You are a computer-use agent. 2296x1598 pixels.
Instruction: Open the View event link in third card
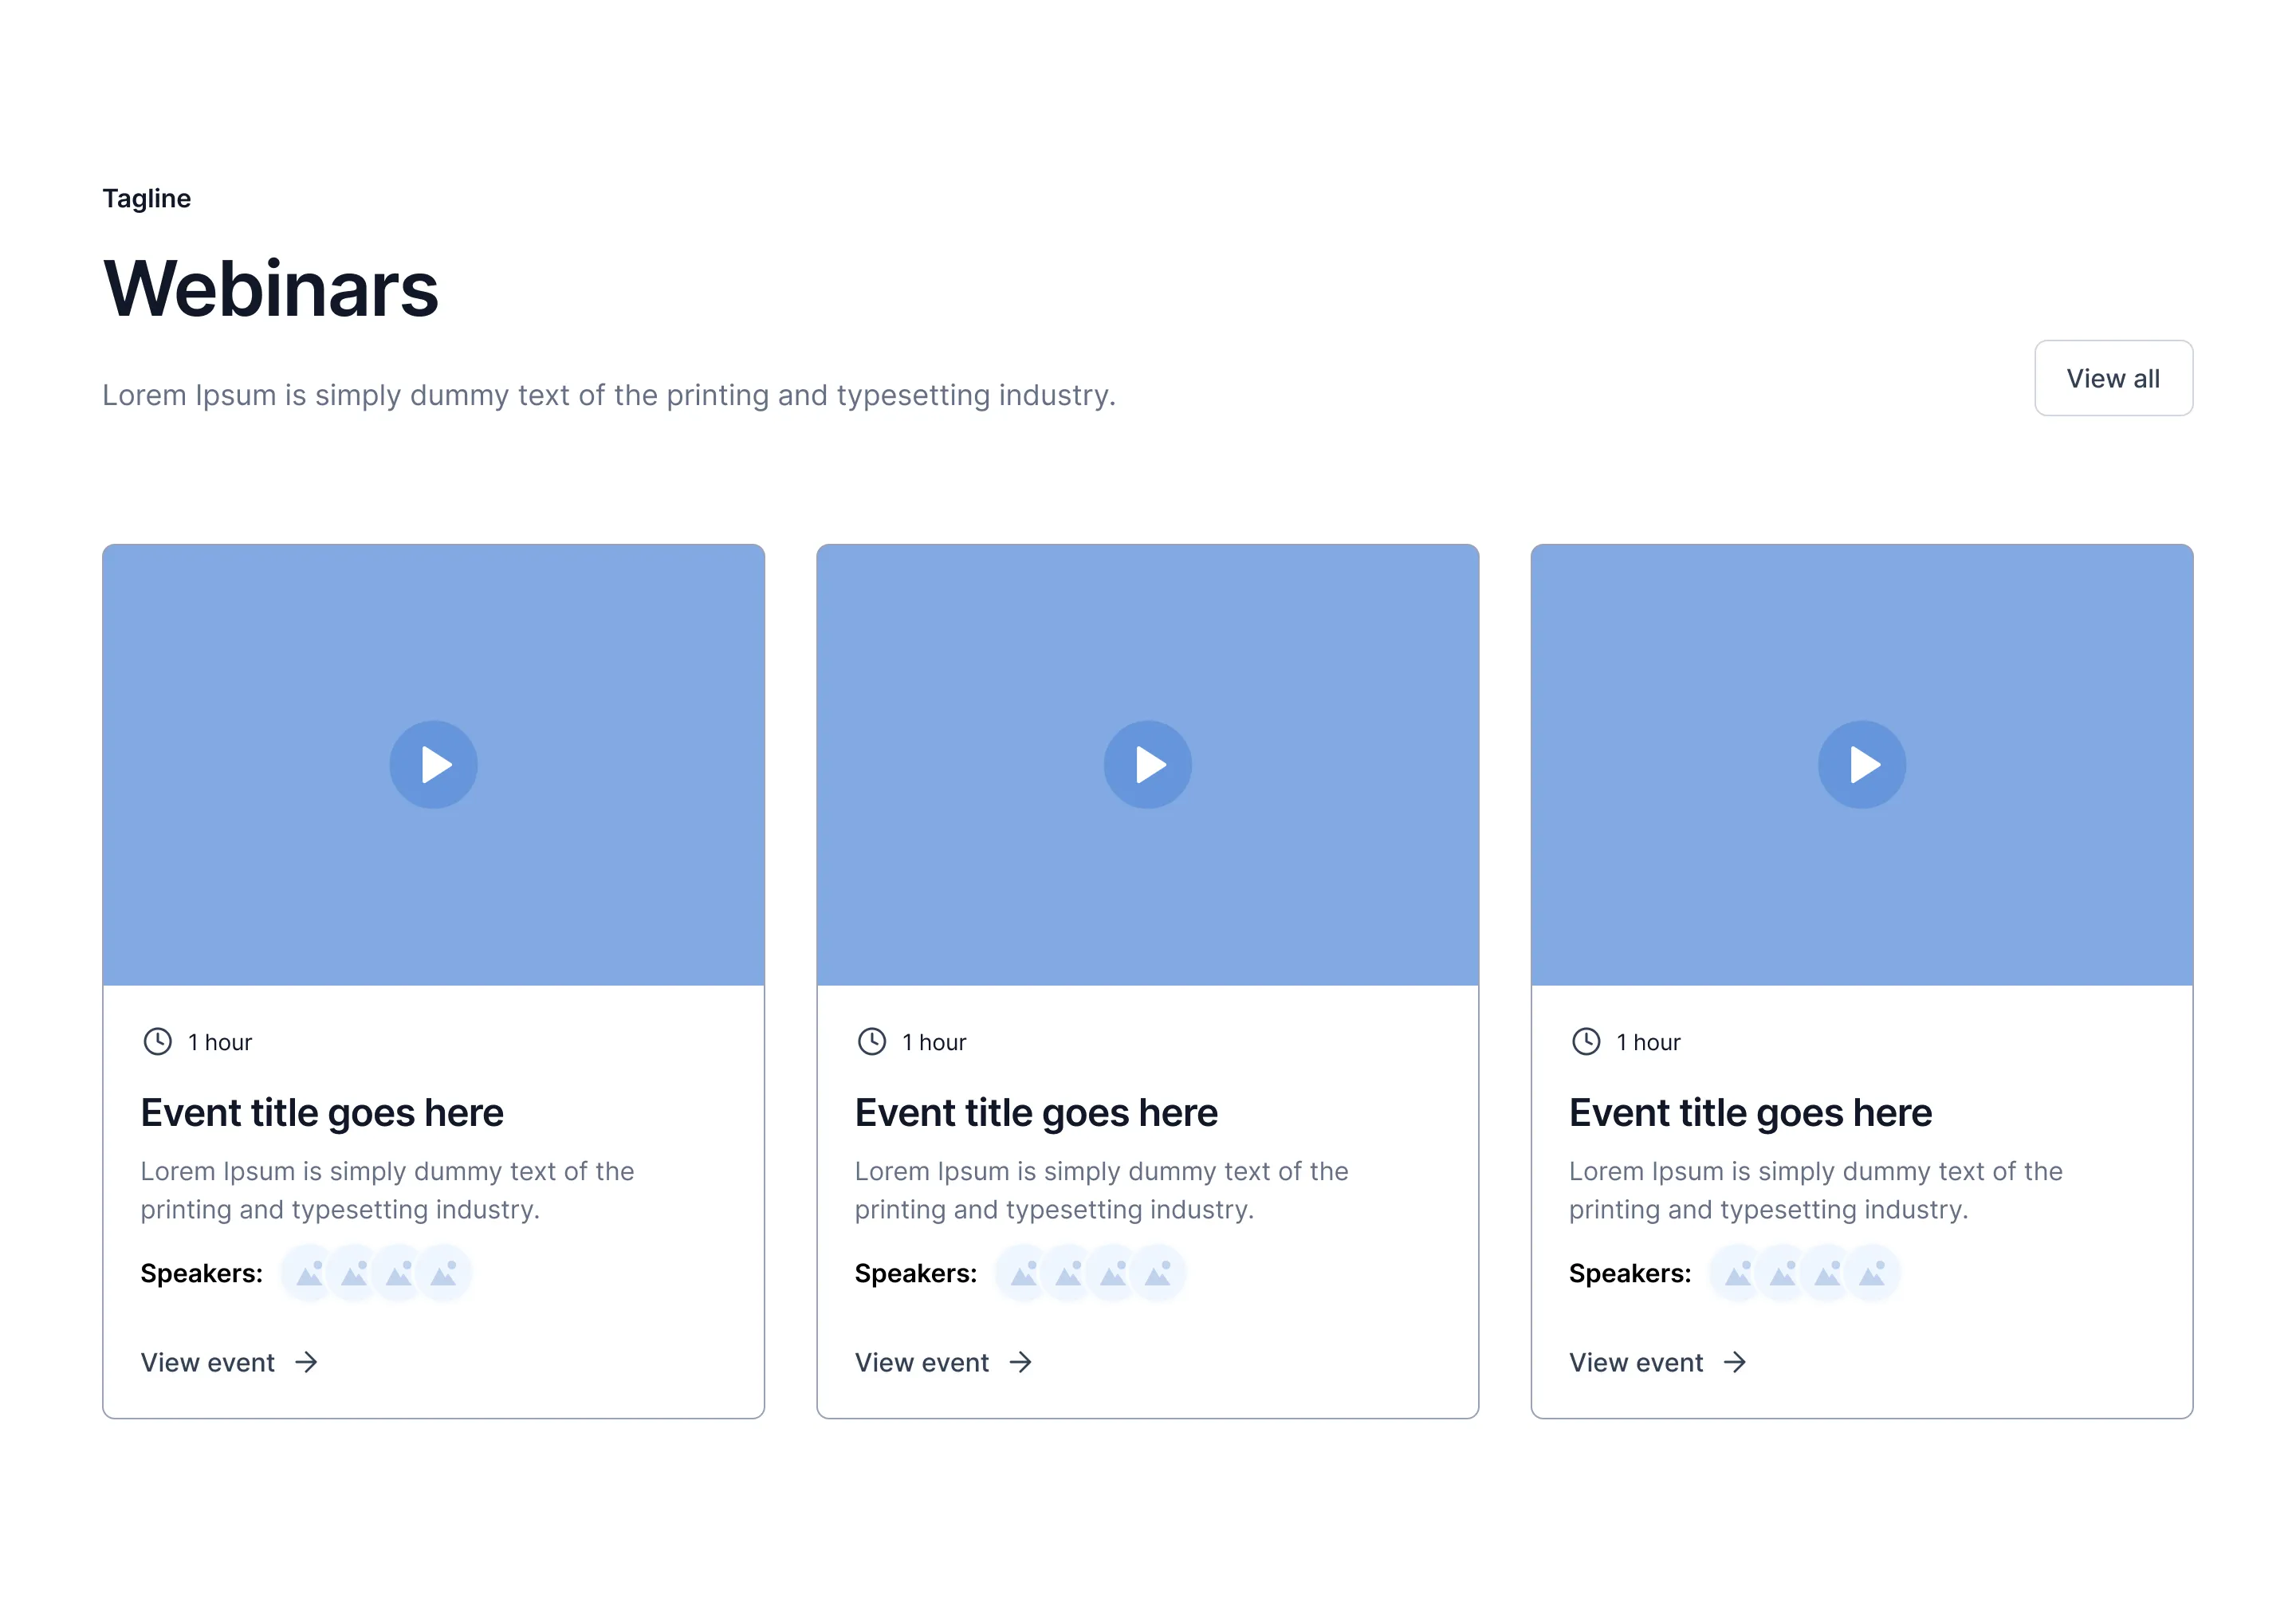[x=1657, y=1362]
